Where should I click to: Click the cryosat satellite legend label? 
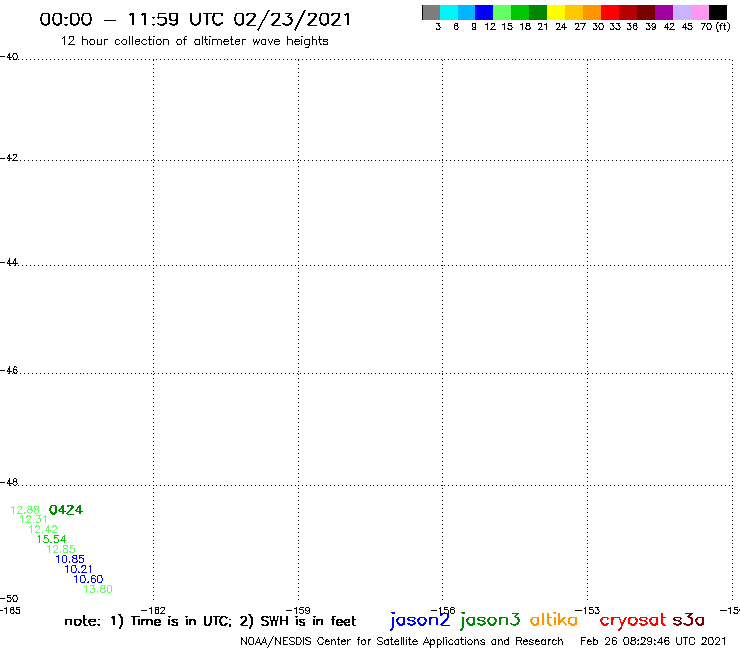click(633, 621)
